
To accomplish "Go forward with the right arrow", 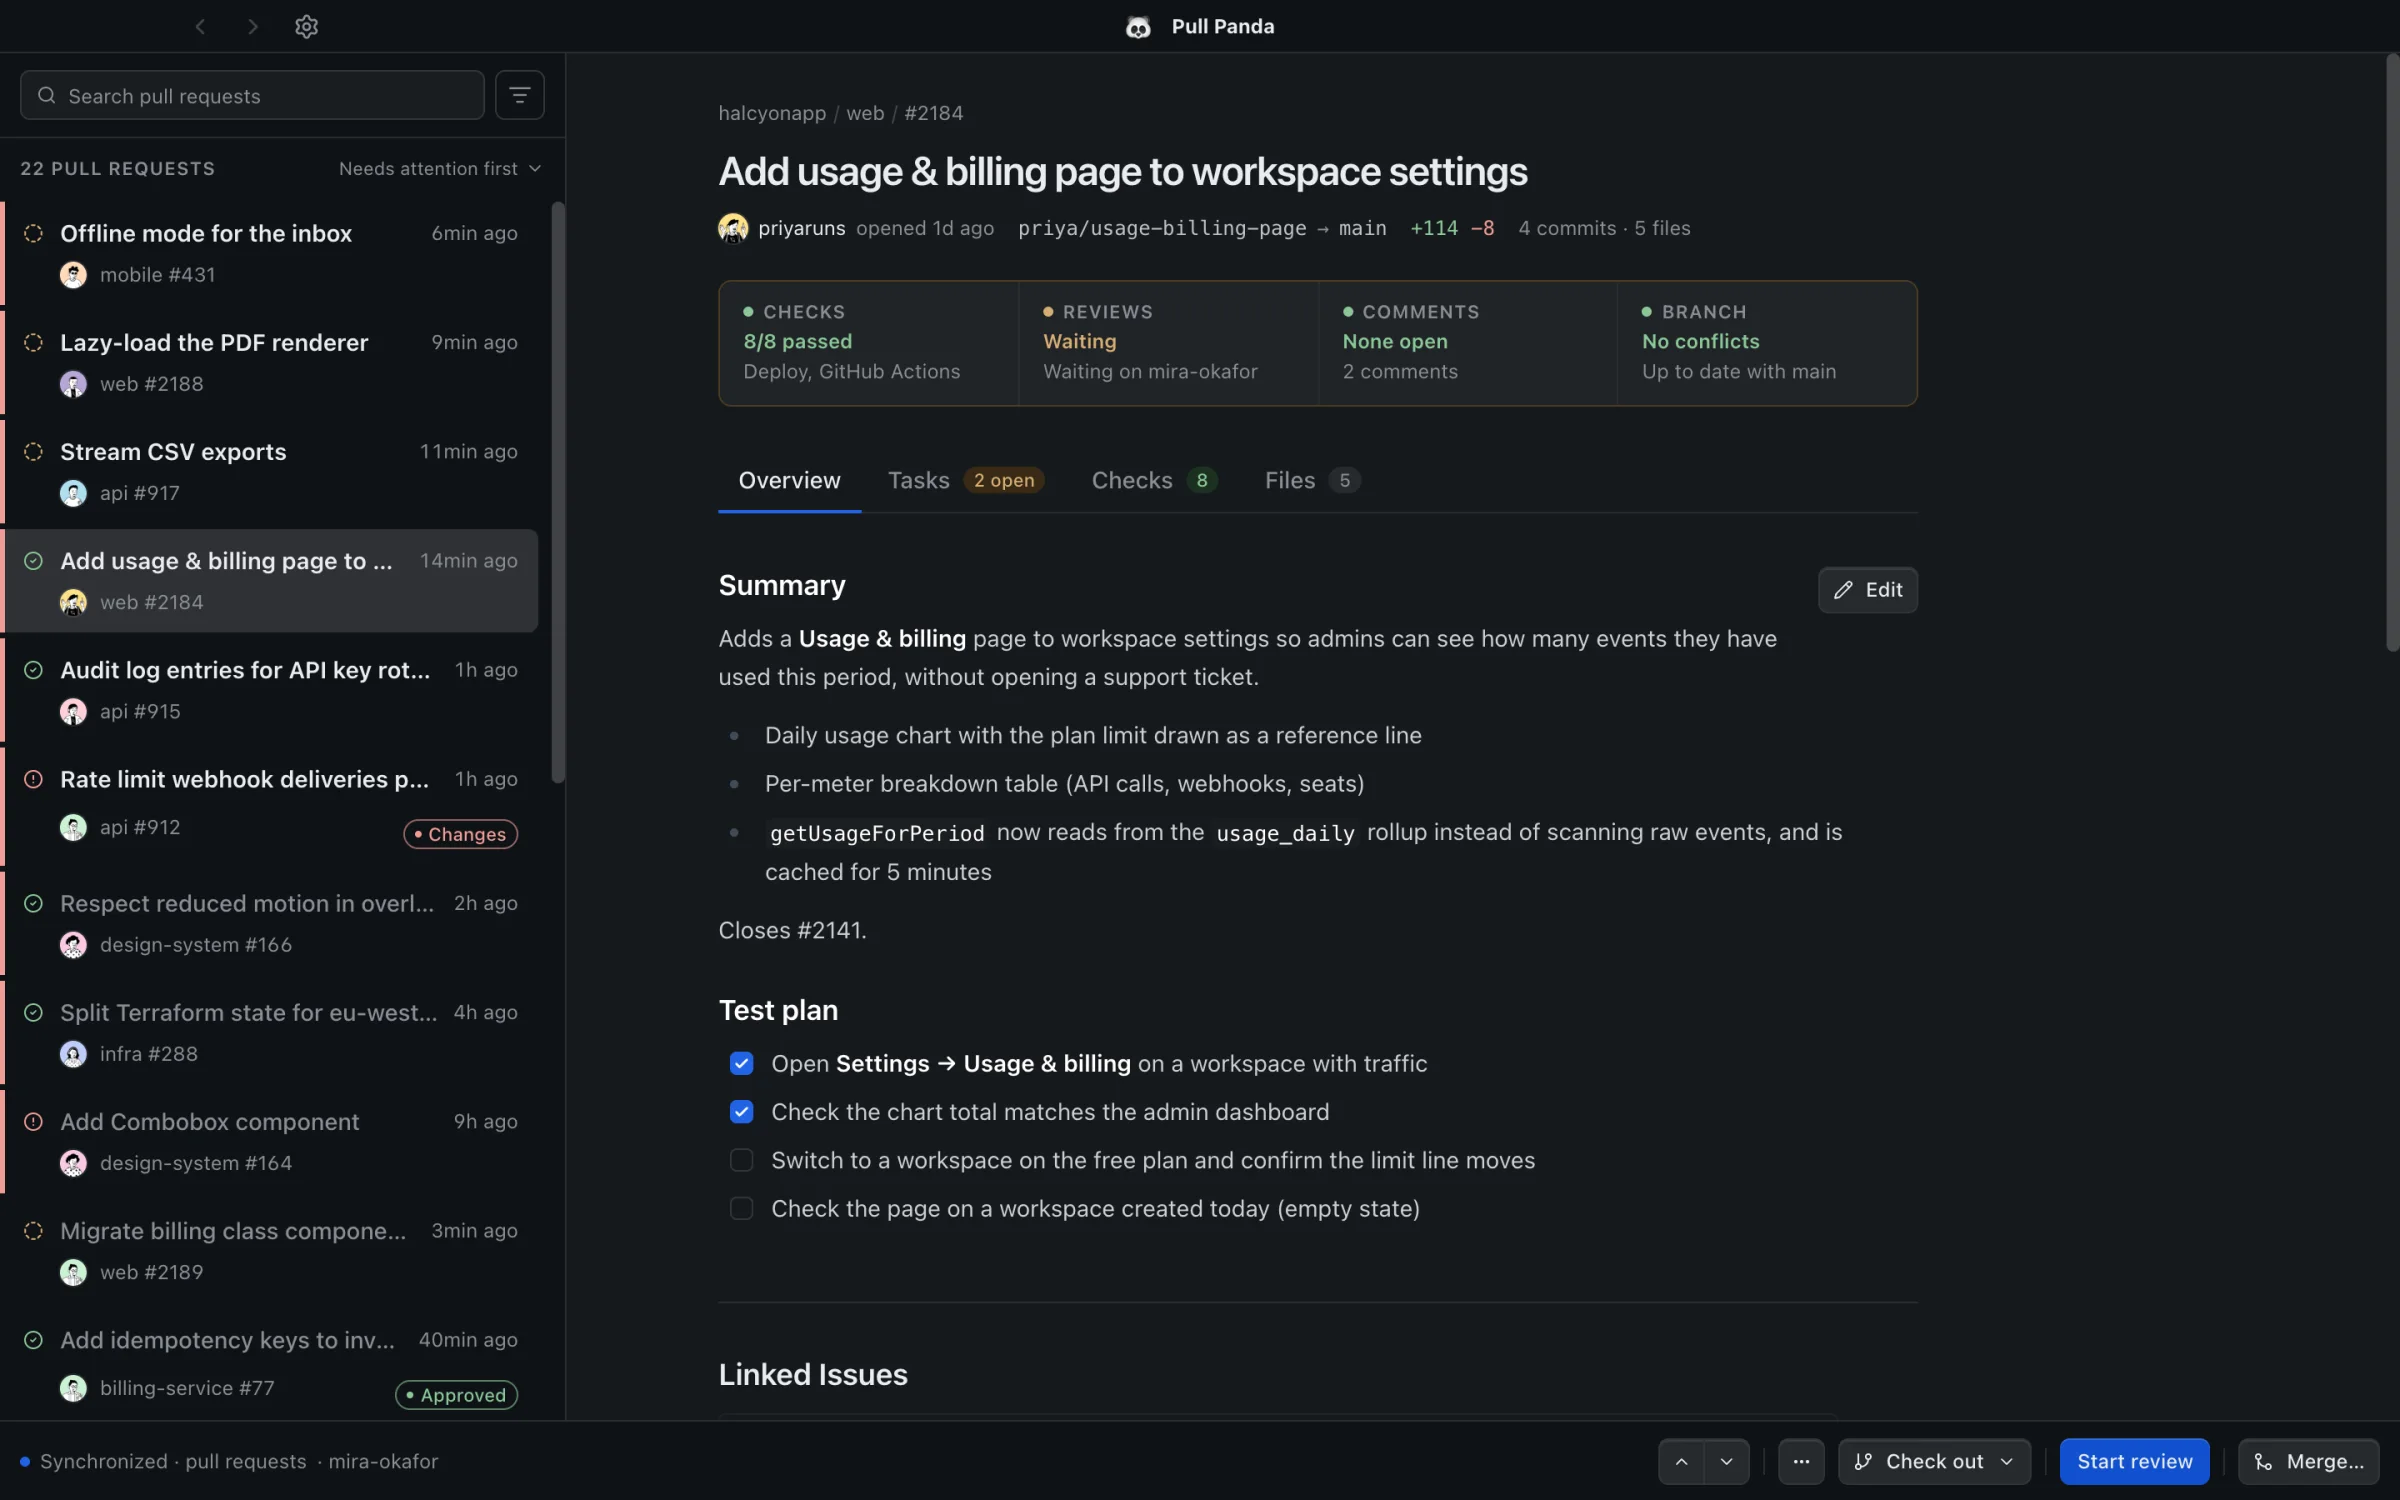I will click(253, 27).
